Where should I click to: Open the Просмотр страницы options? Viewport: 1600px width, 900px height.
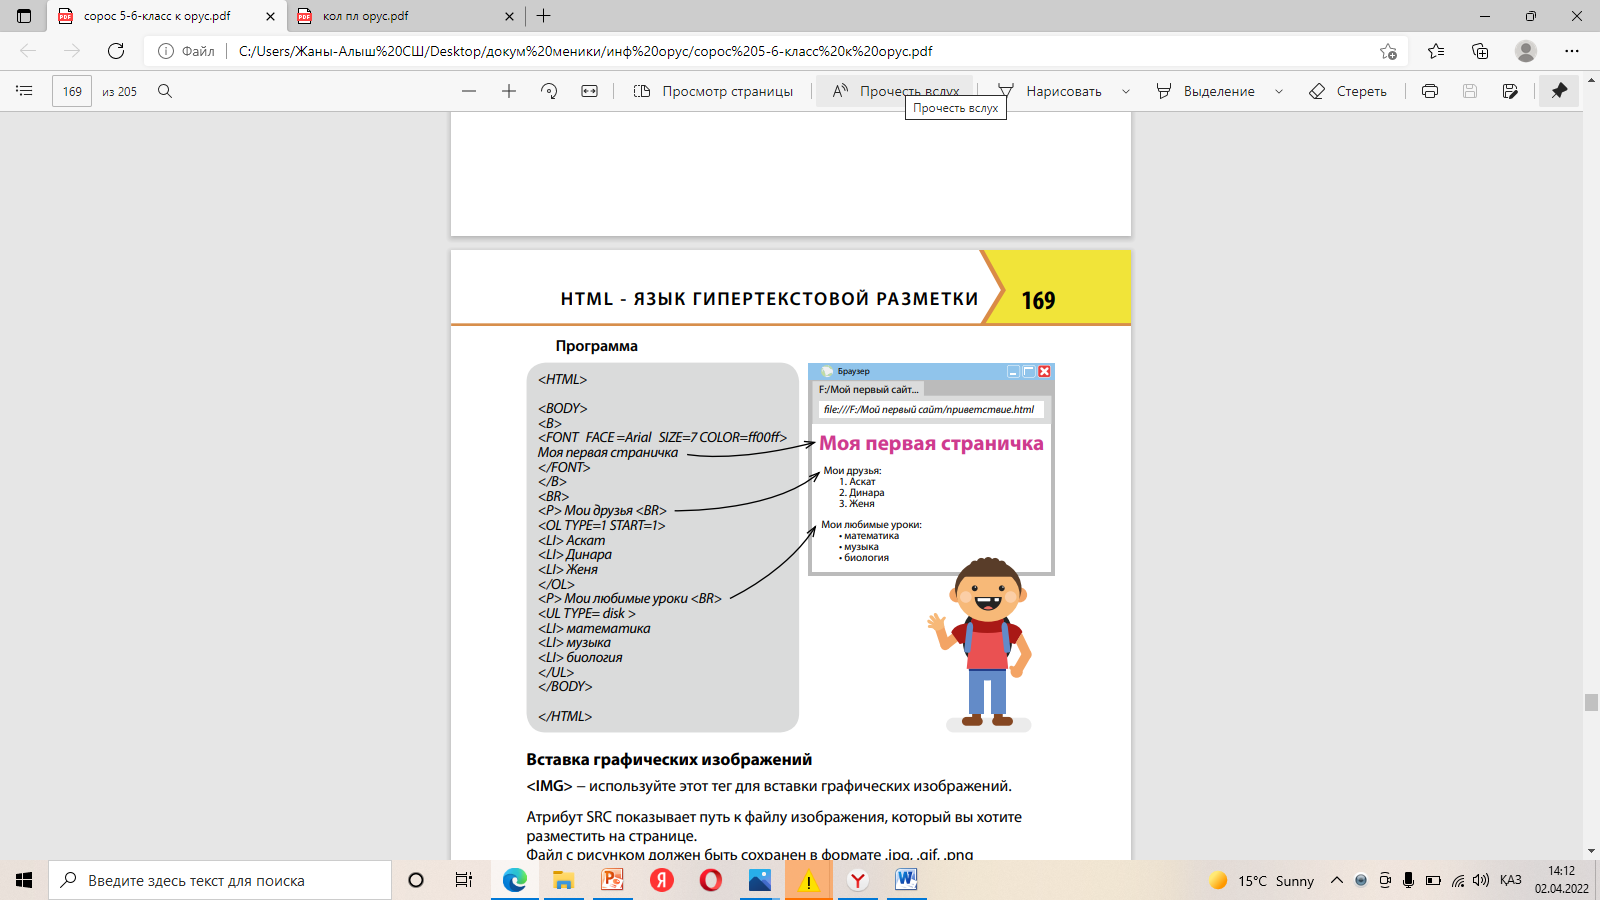[713, 91]
